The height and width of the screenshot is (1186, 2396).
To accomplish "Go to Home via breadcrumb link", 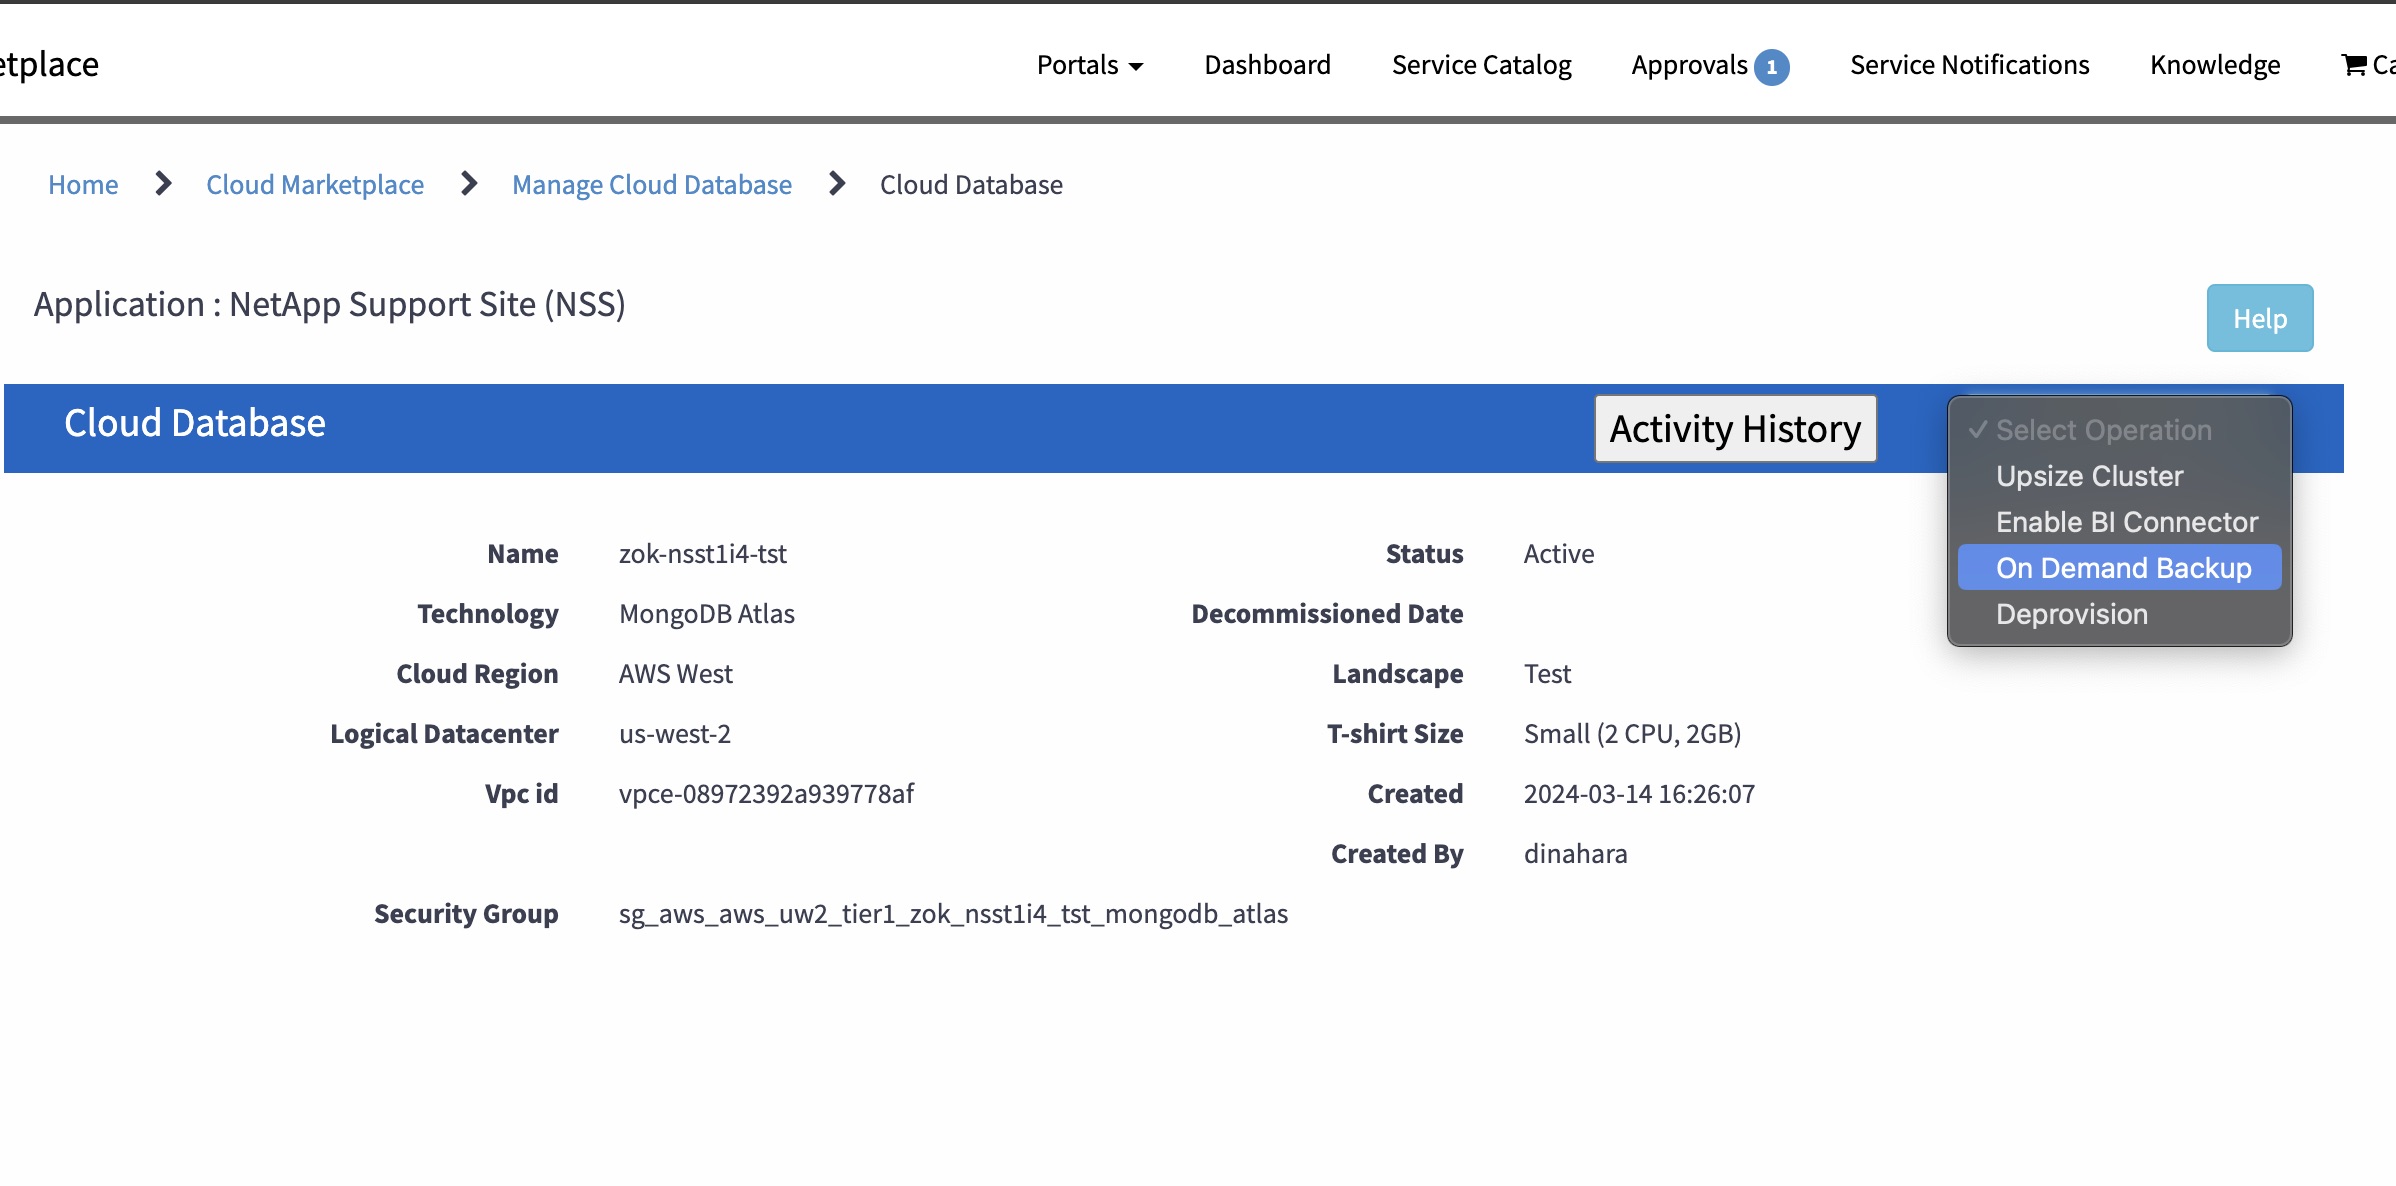I will [x=83, y=184].
